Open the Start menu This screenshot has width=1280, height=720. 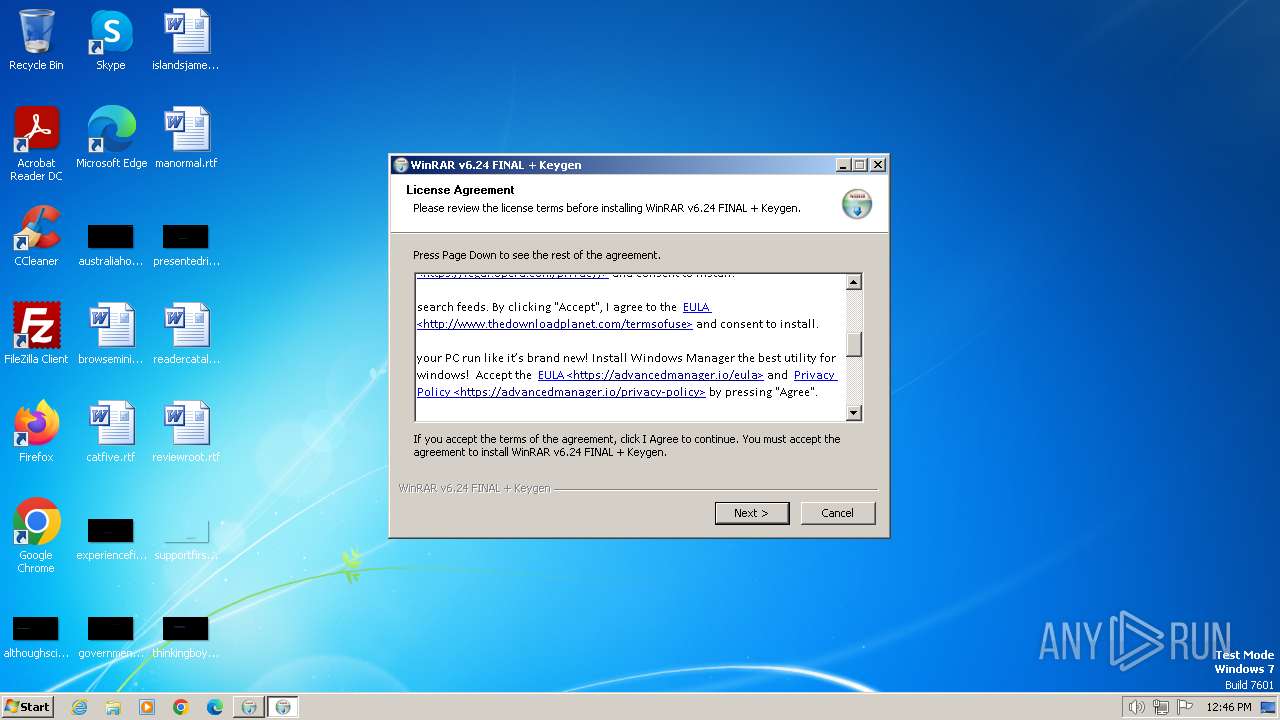[28, 707]
